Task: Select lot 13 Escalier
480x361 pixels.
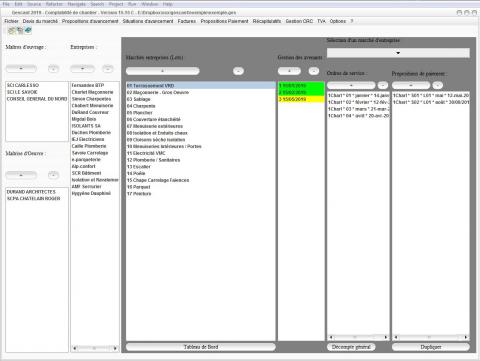Action: 201,167
